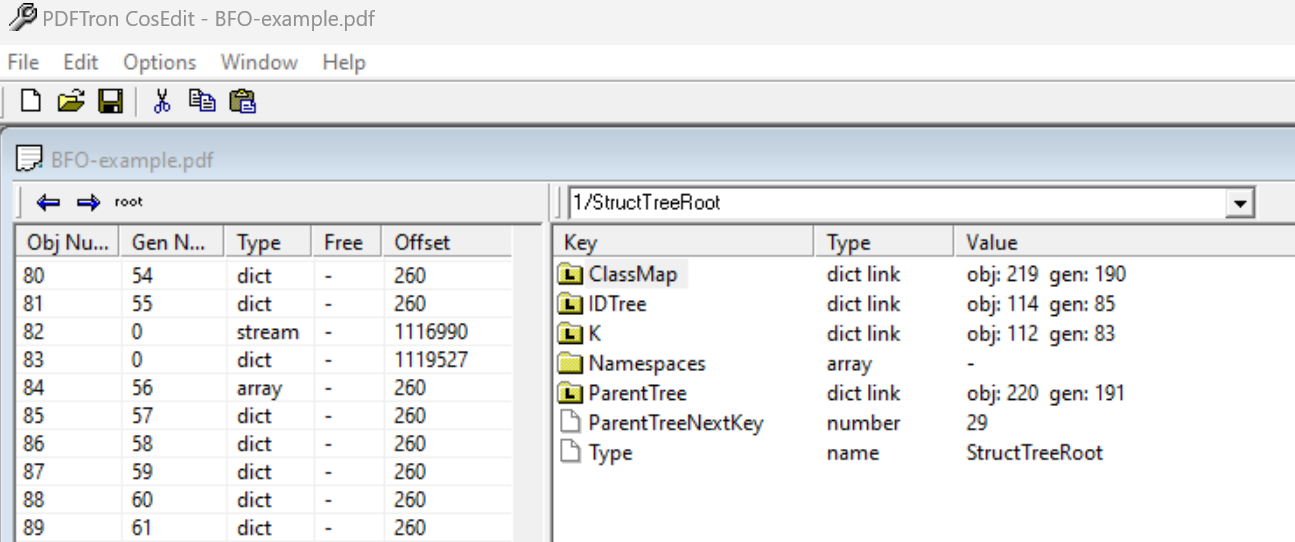Open the File menu
The width and height of the screenshot is (1295, 542).
(23, 62)
